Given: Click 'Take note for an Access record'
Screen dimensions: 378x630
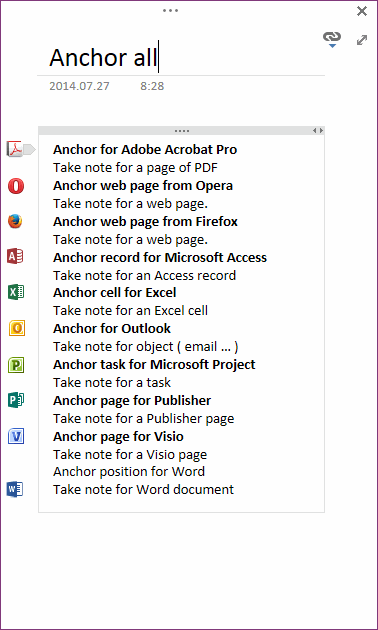Looking at the screenshot, I should click(x=145, y=276).
